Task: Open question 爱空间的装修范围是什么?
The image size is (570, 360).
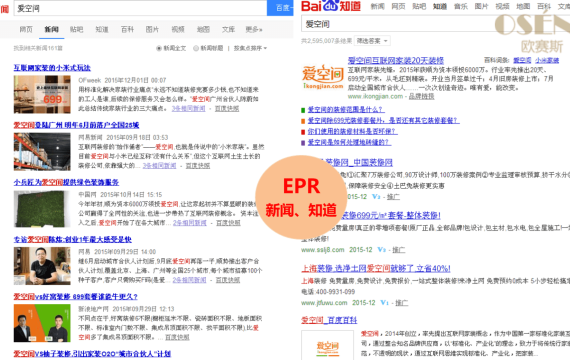Action: coord(346,109)
